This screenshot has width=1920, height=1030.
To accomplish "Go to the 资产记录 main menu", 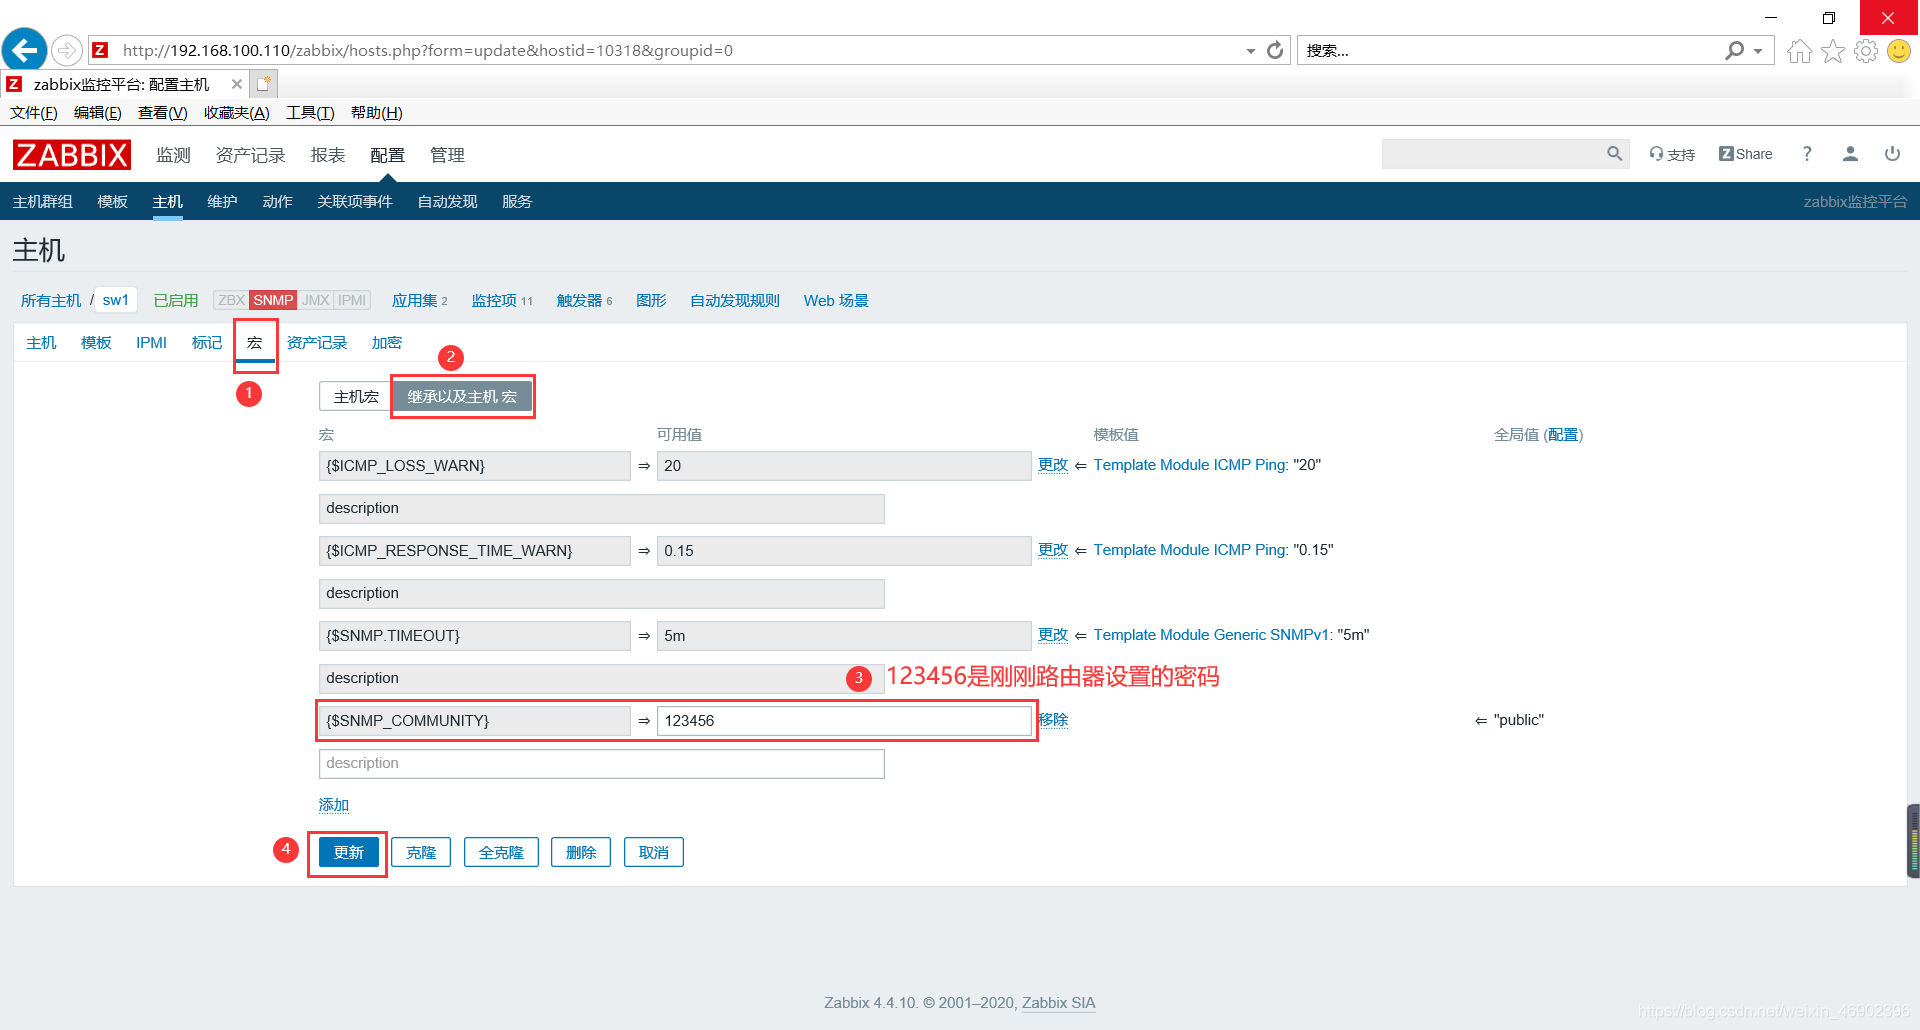I will click(250, 155).
